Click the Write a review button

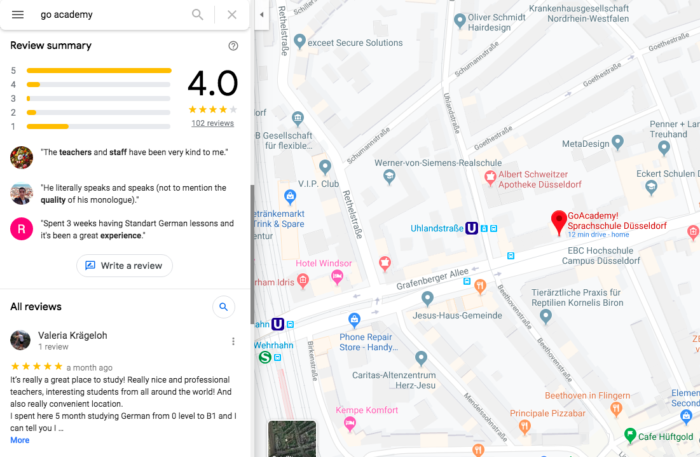pos(124,266)
